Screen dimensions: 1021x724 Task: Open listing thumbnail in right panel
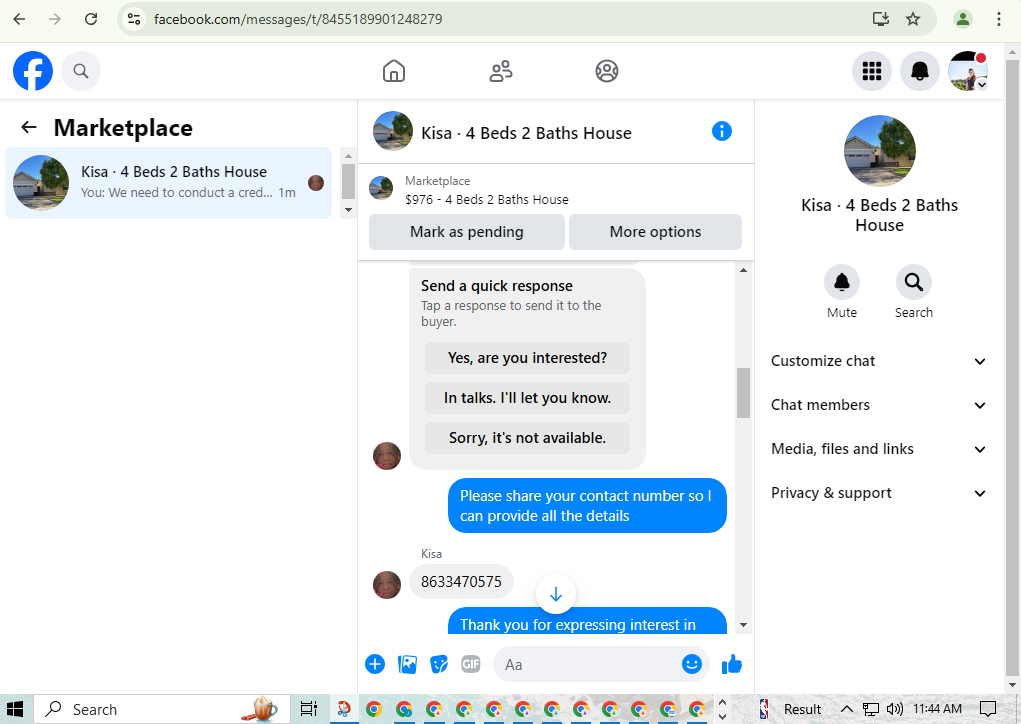(880, 151)
